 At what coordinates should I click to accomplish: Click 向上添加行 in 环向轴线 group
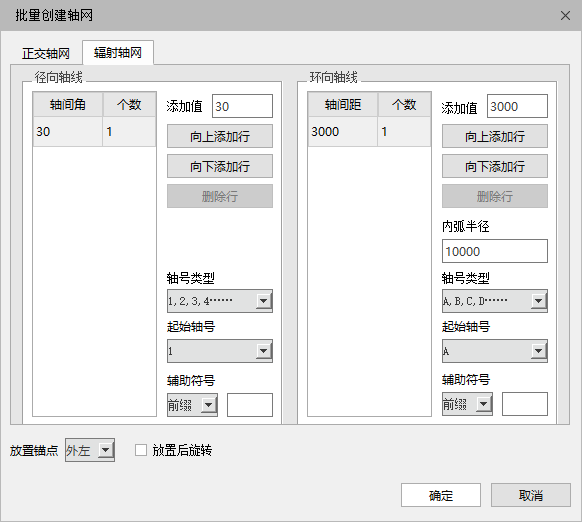point(494,136)
